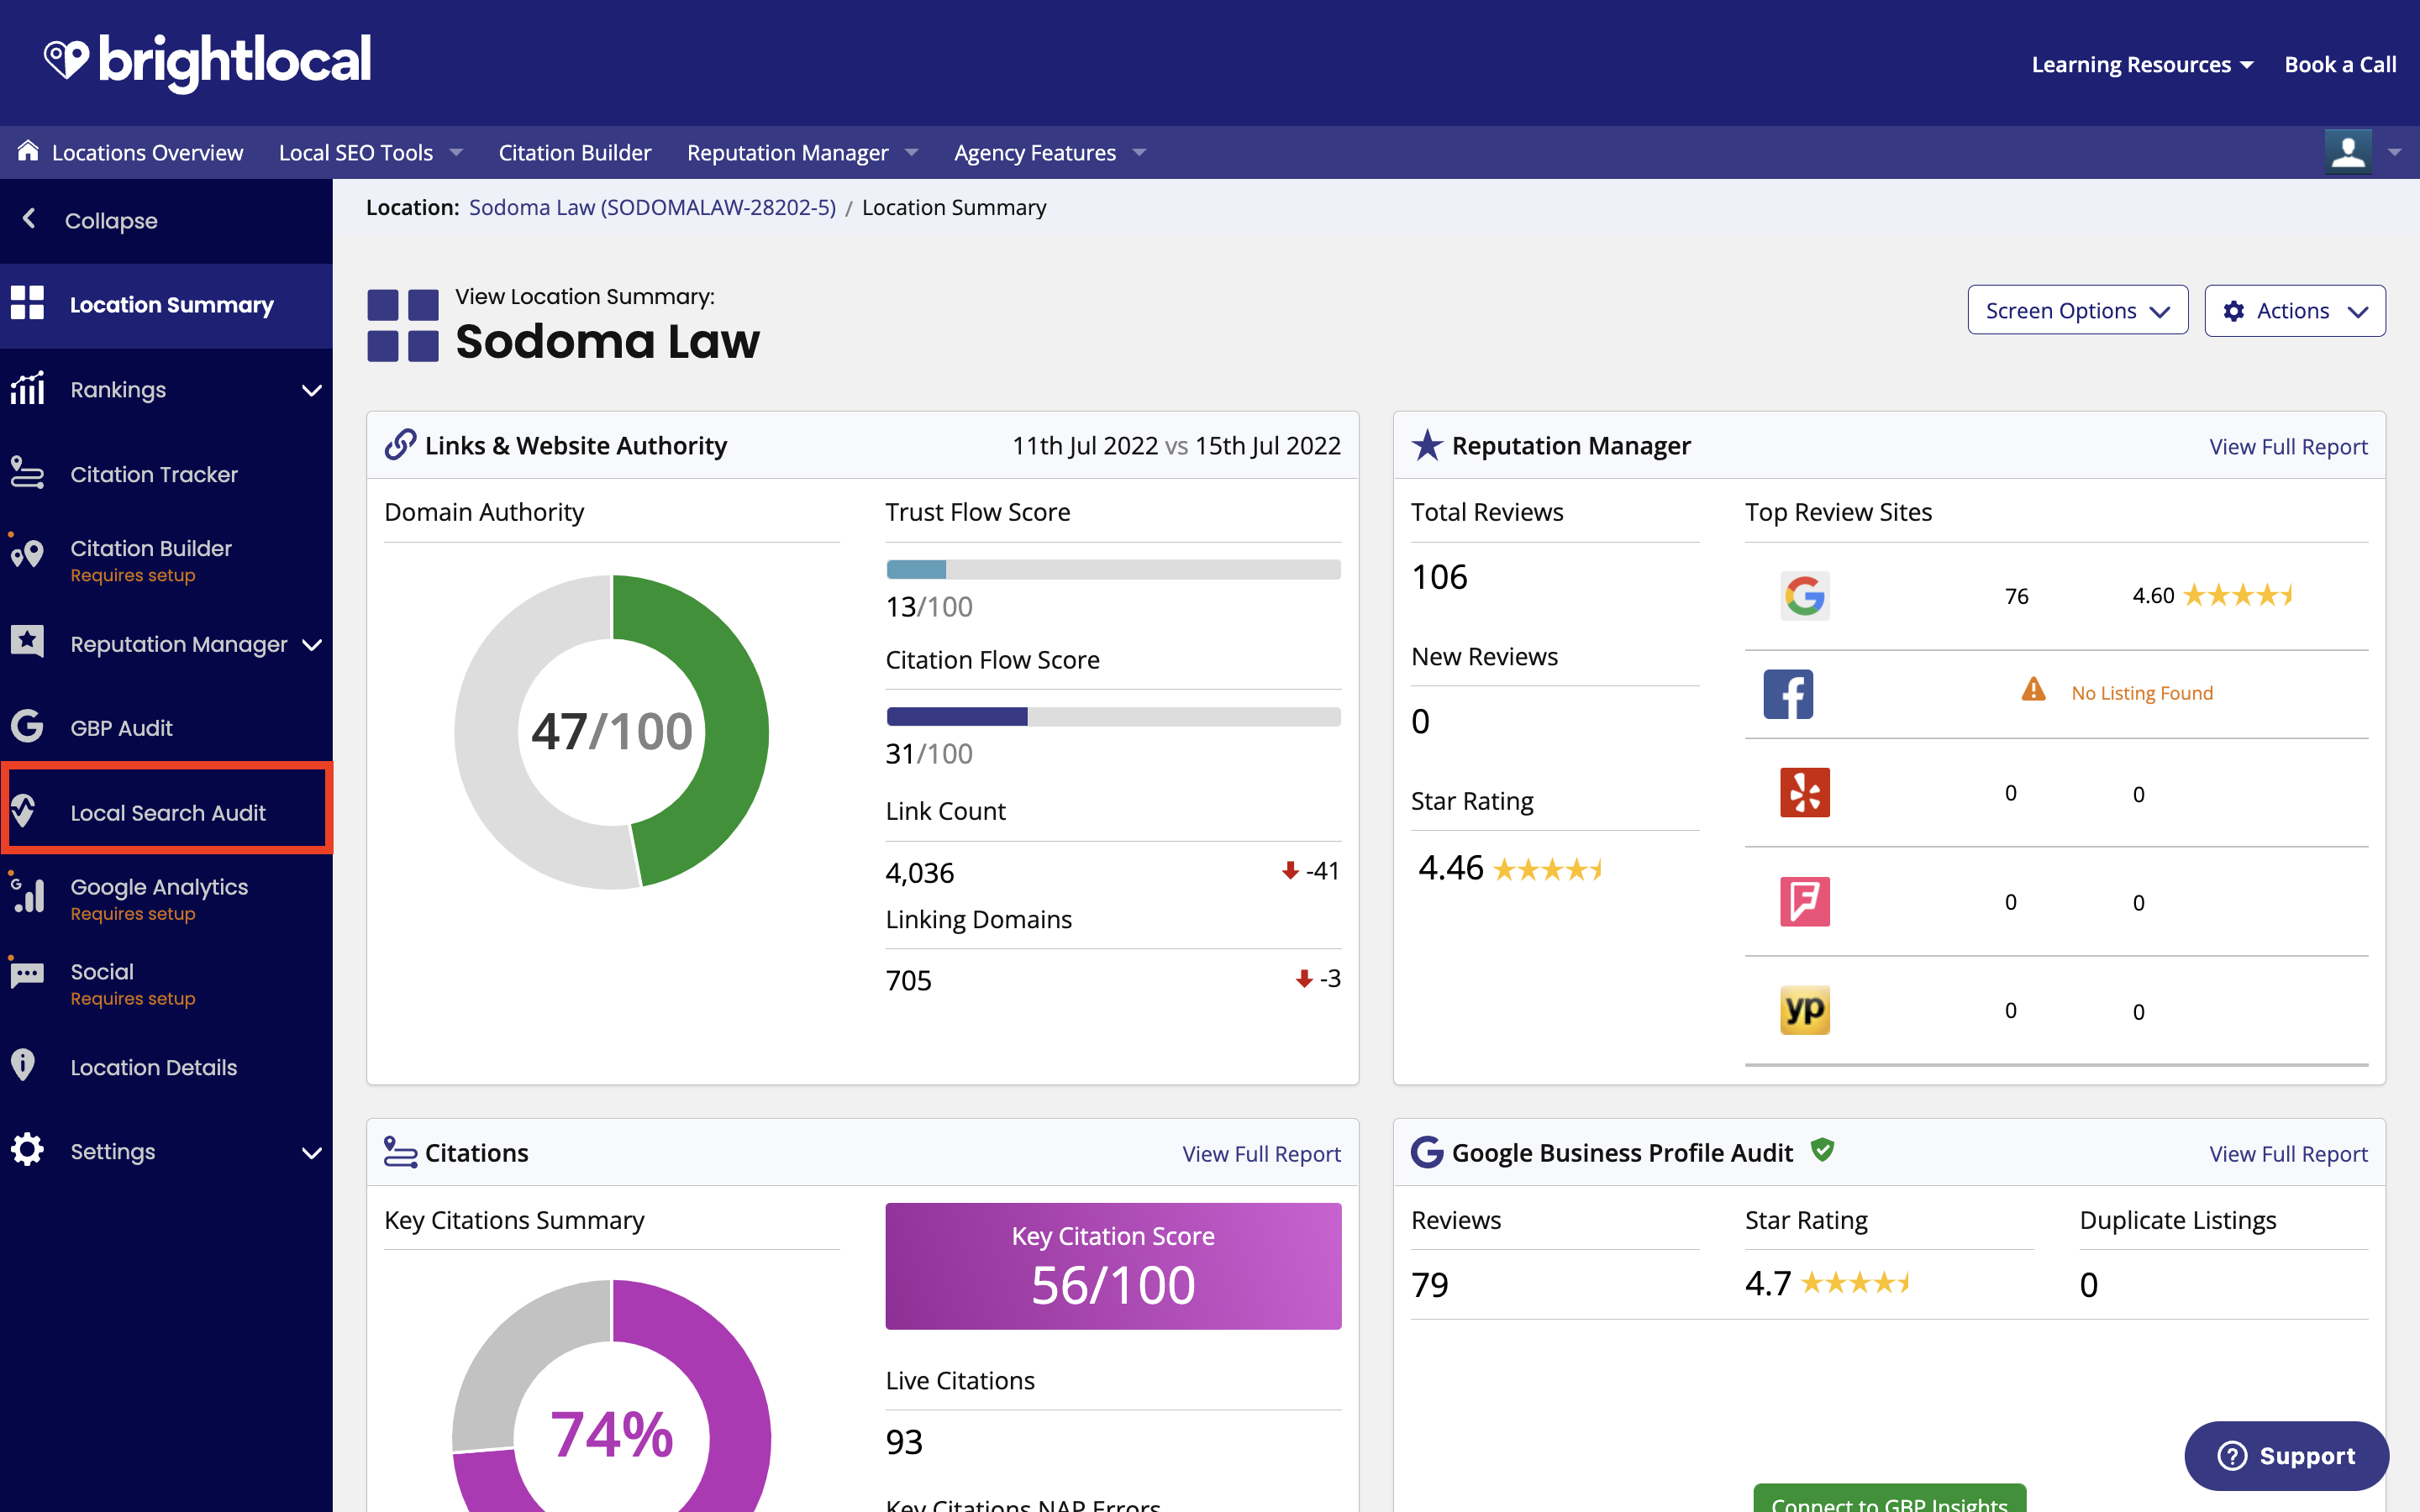Viewport: 2420px width, 1512px height.
Task: Open the Actions dropdown menu
Action: pos(2295,311)
